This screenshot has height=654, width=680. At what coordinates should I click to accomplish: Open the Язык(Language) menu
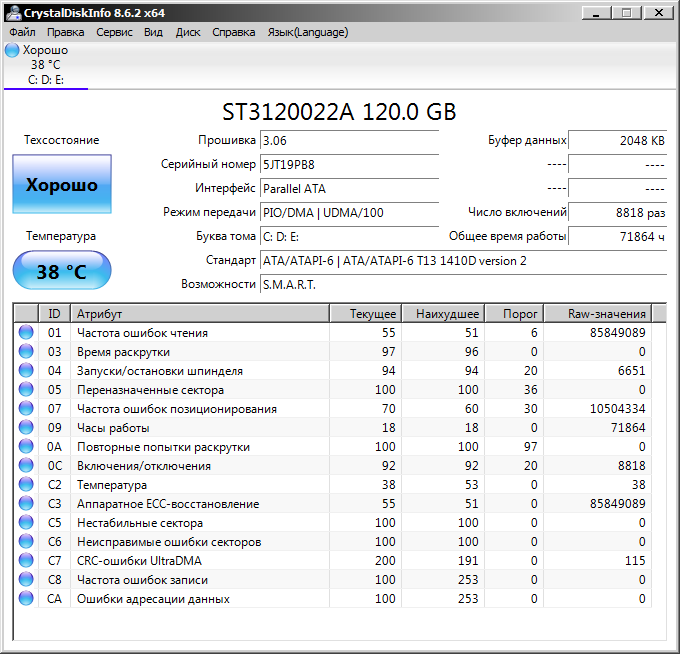[x=307, y=32]
